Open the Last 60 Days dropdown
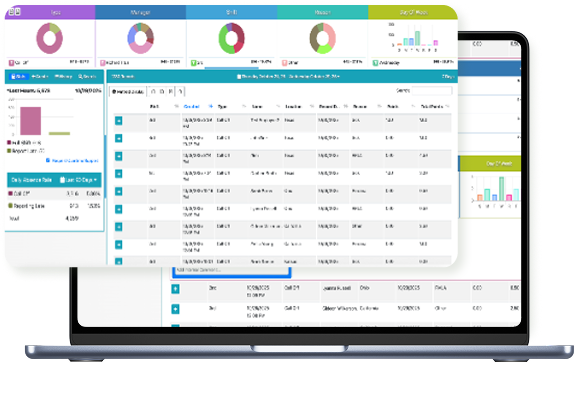Image resolution: width=588 pixels, height=393 pixels. [x=78, y=180]
